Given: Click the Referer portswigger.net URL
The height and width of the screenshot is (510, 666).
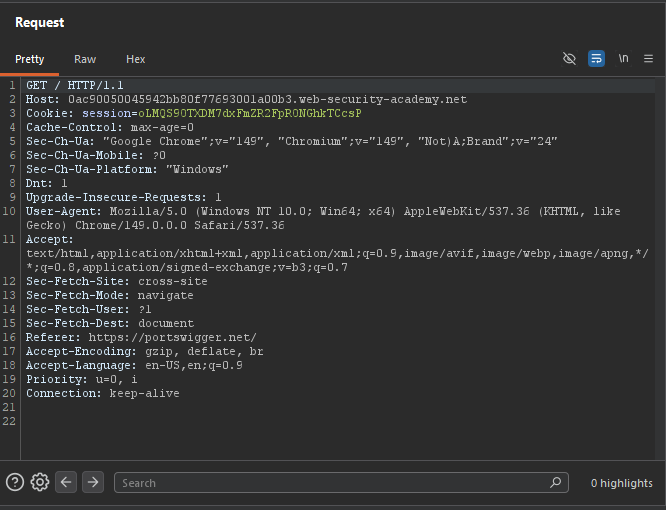Looking at the screenshot, I should tap(172, 338).
